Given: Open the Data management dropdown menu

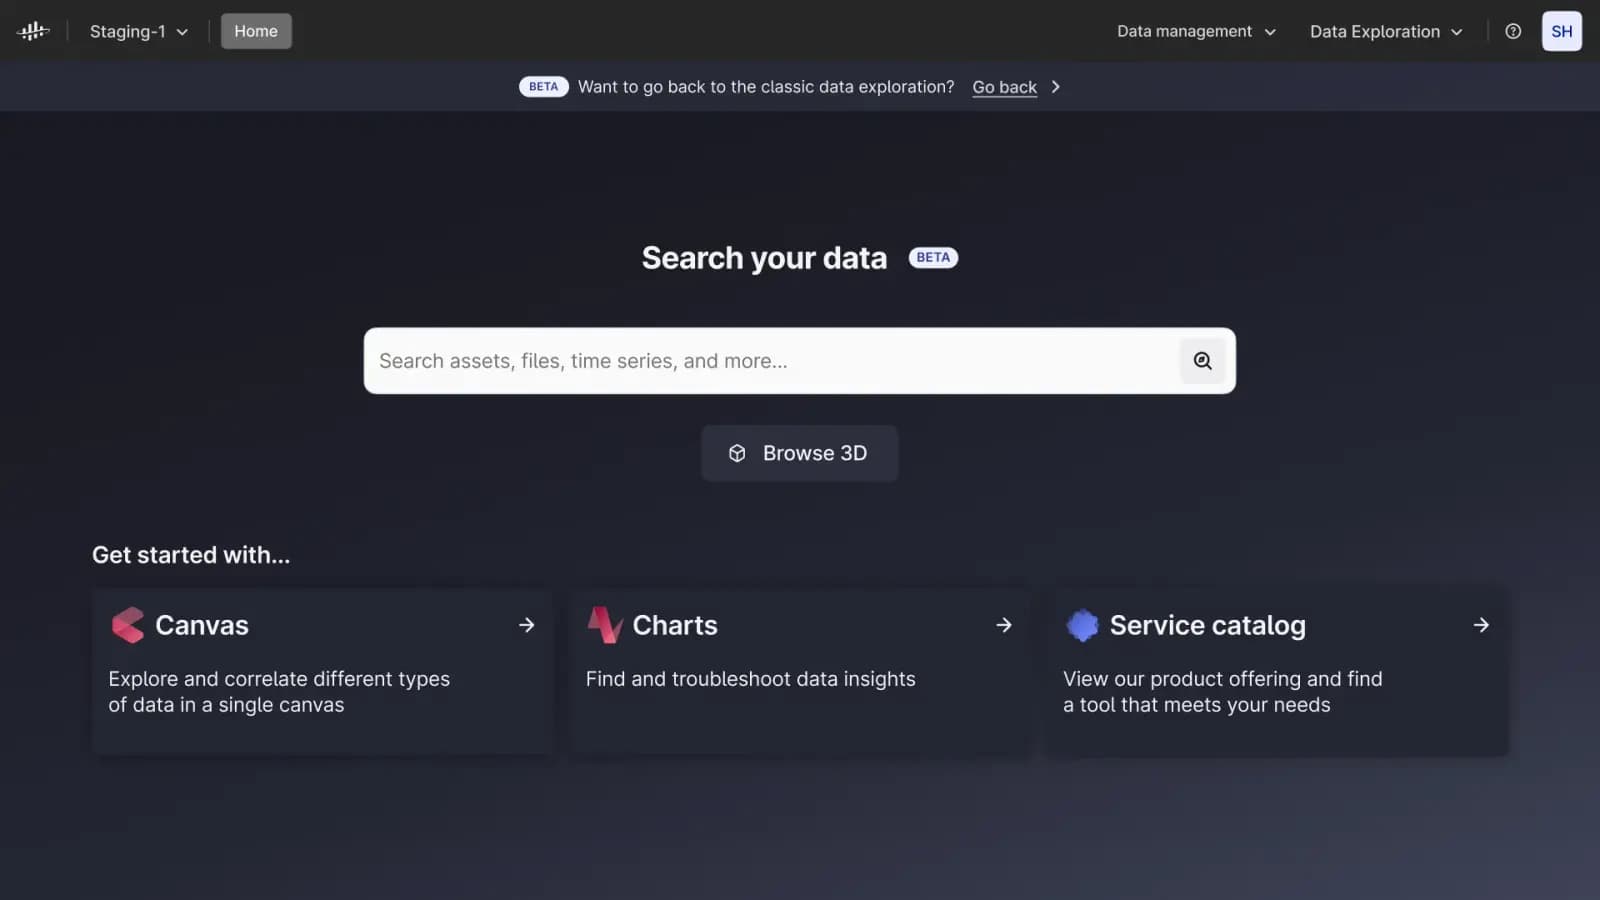Looking at the screenshot, I should (x=1196, y=31).
